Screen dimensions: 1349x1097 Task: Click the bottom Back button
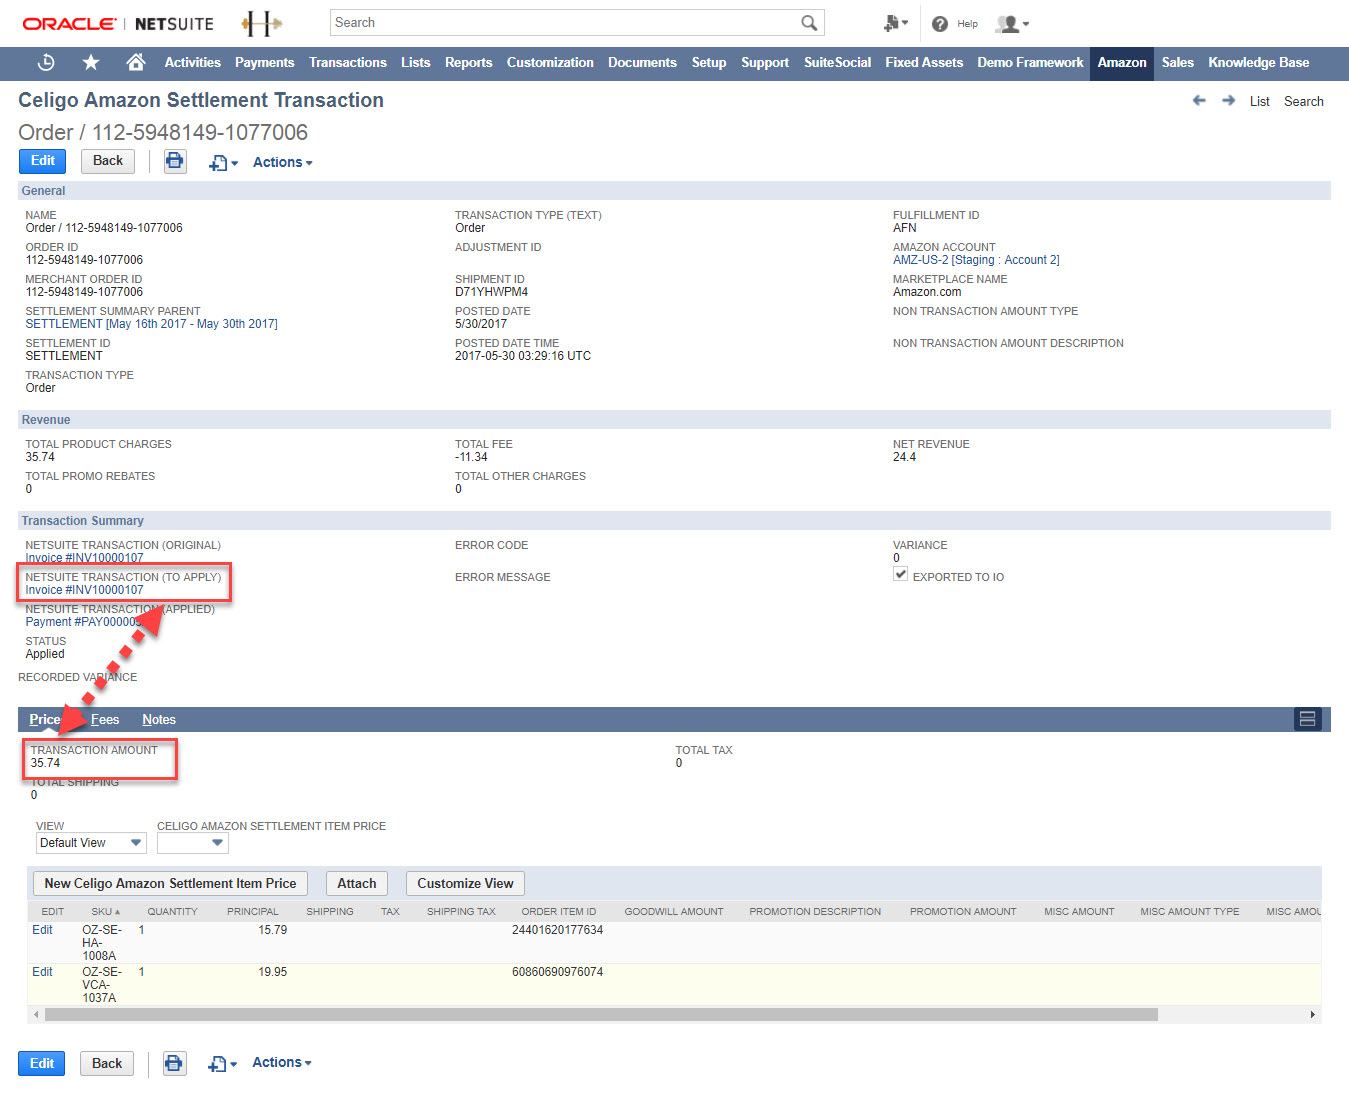107,1063
